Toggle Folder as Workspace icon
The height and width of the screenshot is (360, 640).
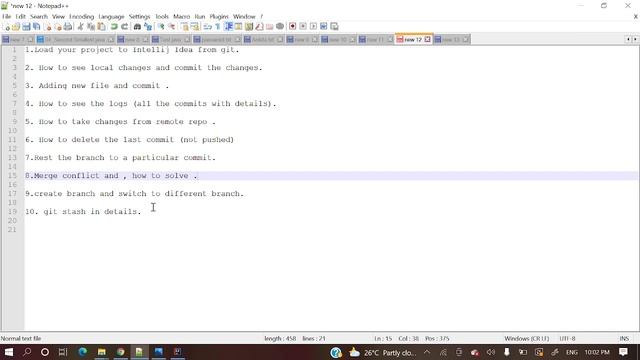tap(269, 27)
